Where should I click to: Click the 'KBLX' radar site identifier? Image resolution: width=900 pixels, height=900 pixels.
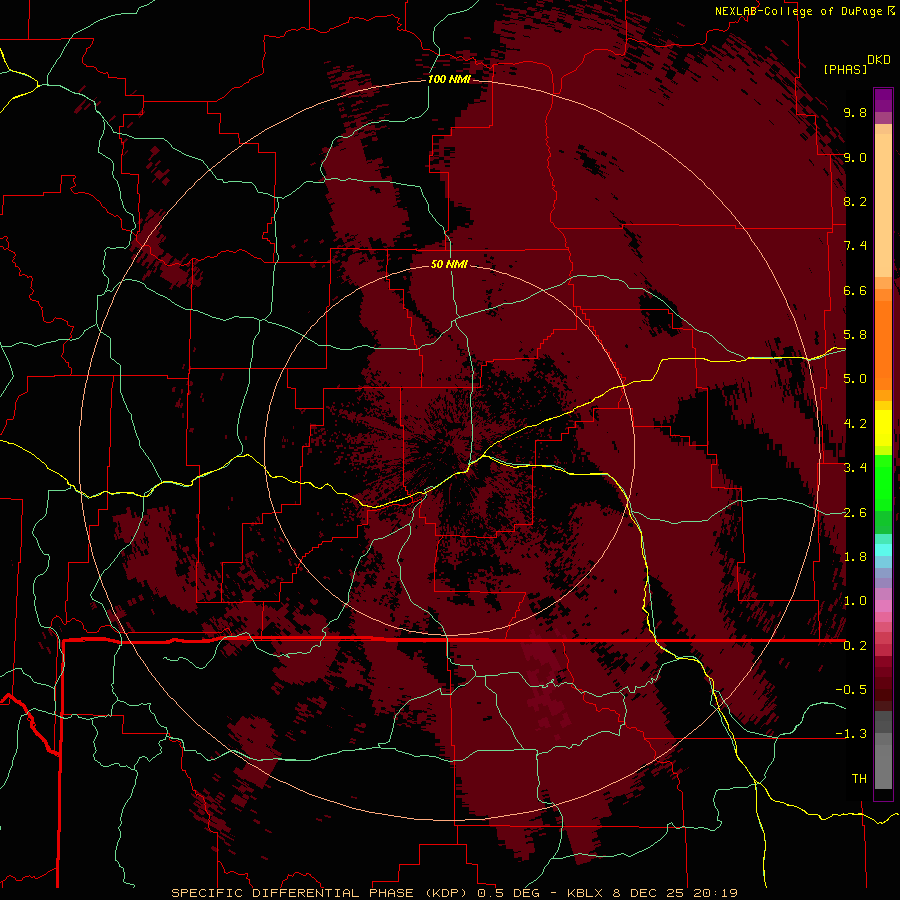pyautogui.click(x=584, y=893)
